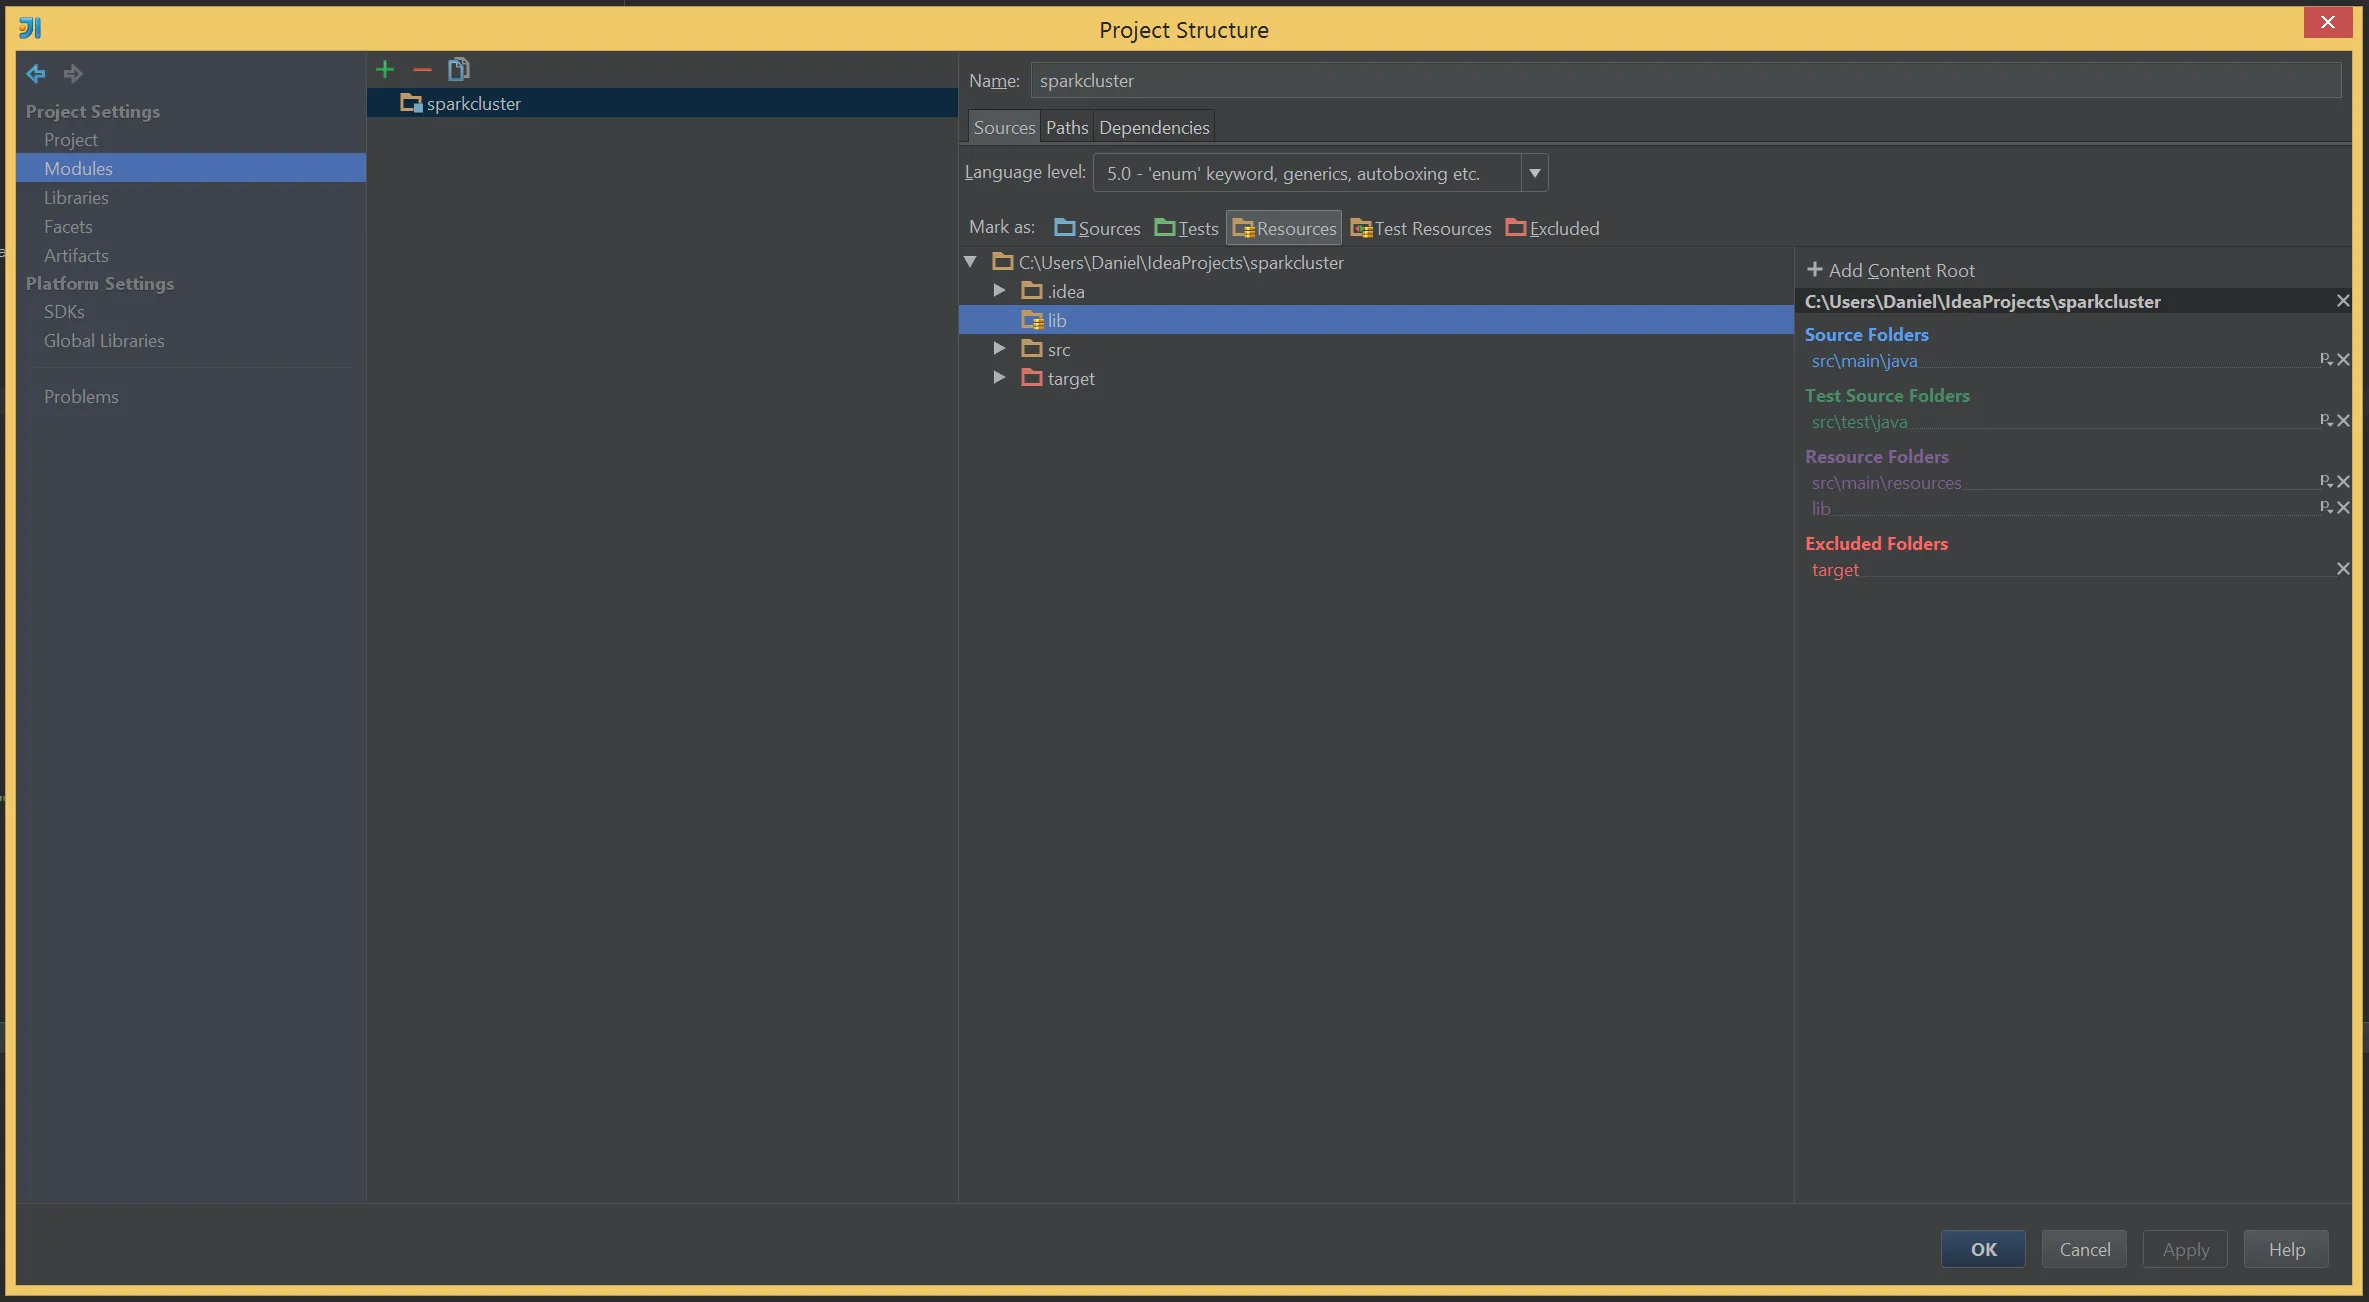Mark selected folder as Sources
The image size is (2369, 1302).
click(x=1097, y=228)
